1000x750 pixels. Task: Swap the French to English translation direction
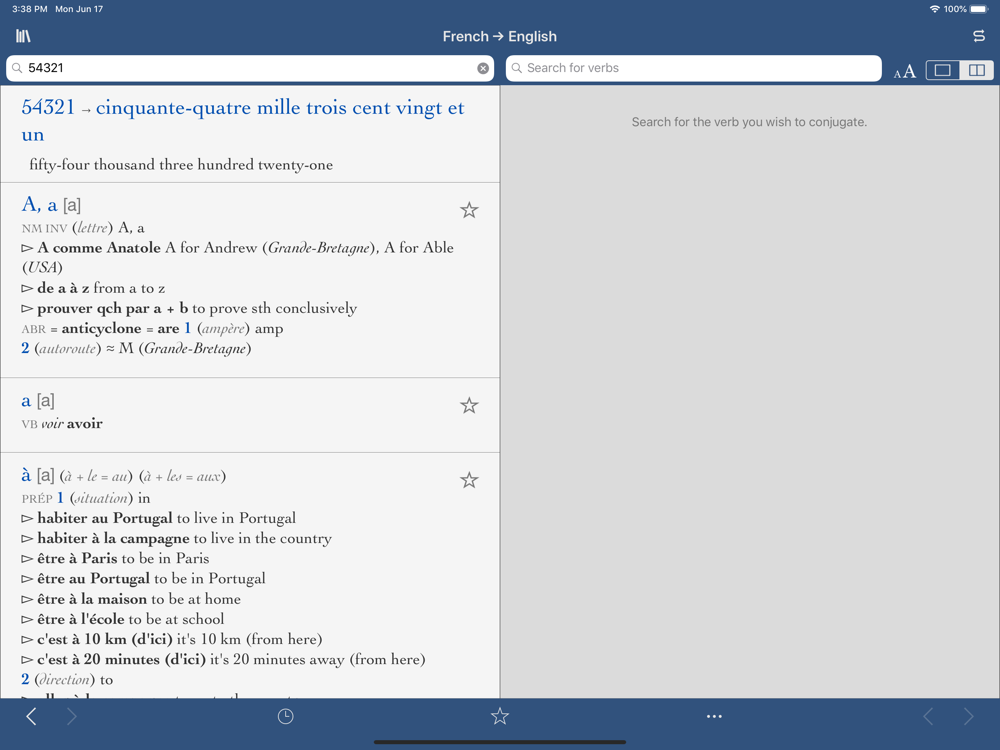[978, 36]
